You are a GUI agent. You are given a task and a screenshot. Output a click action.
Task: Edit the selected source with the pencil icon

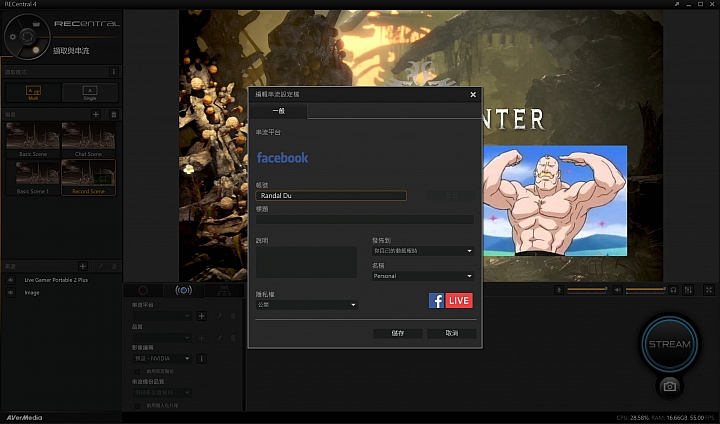101,266
